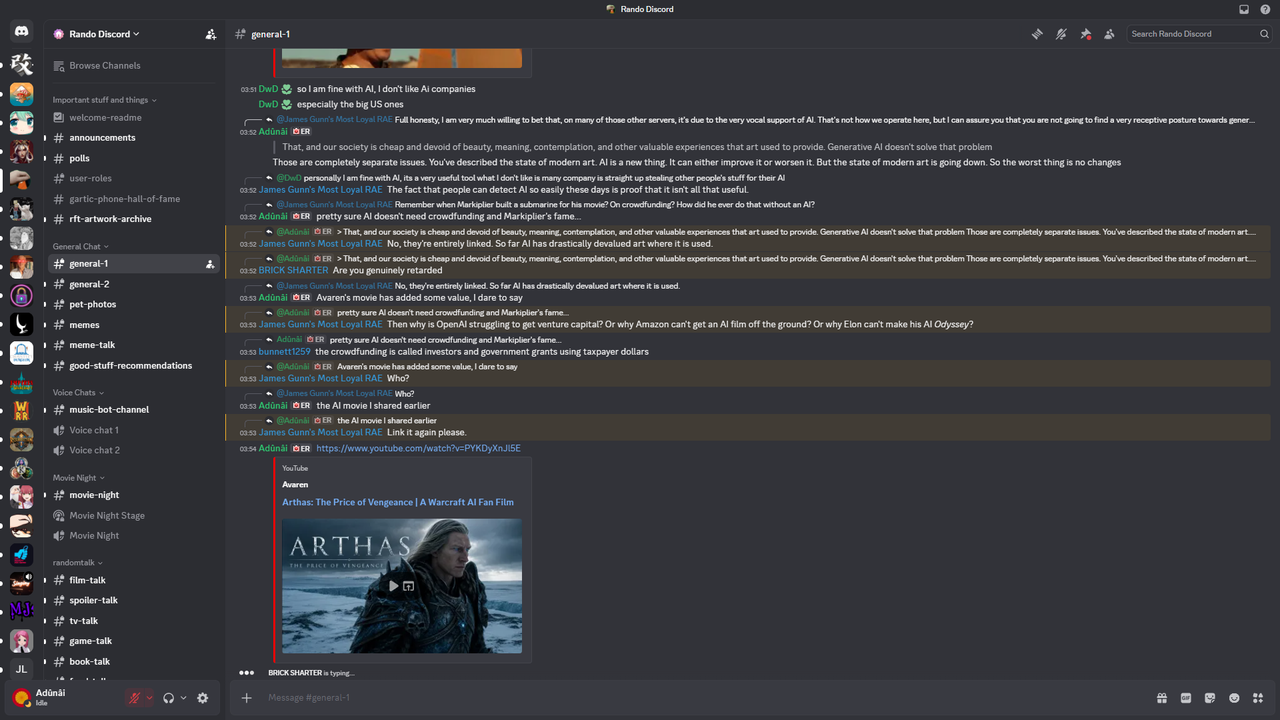This screenshot has width=1280, height=720.
Task: Open music-bot-channel
Action: click(133, 409)
